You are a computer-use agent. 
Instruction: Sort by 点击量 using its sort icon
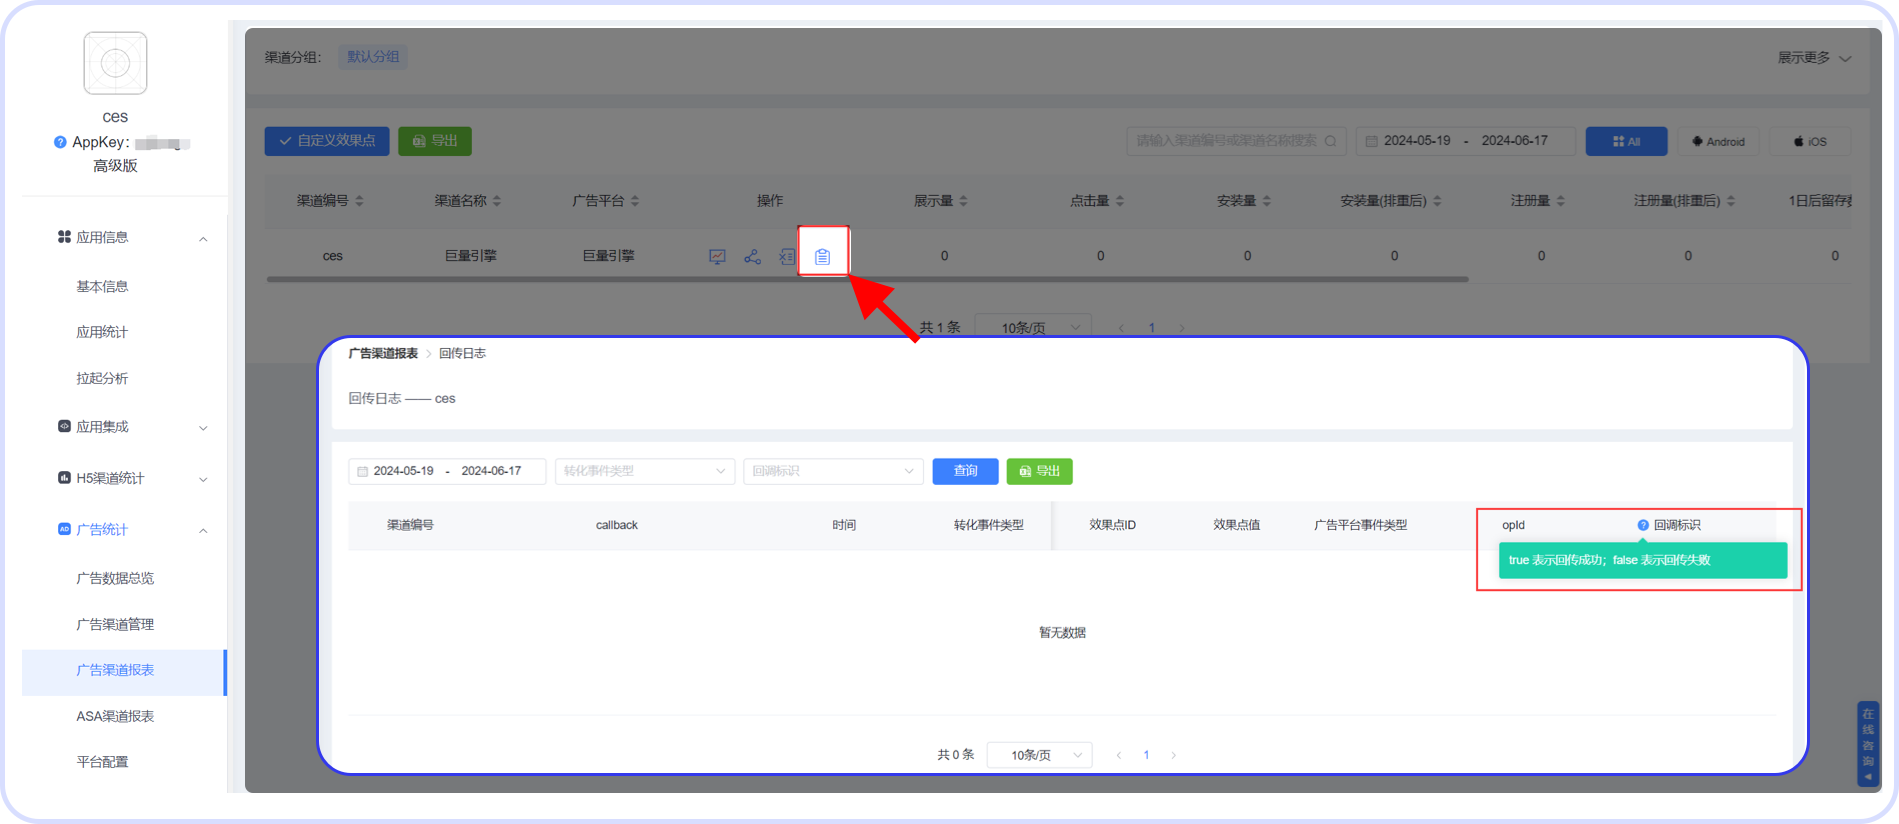1120,201
